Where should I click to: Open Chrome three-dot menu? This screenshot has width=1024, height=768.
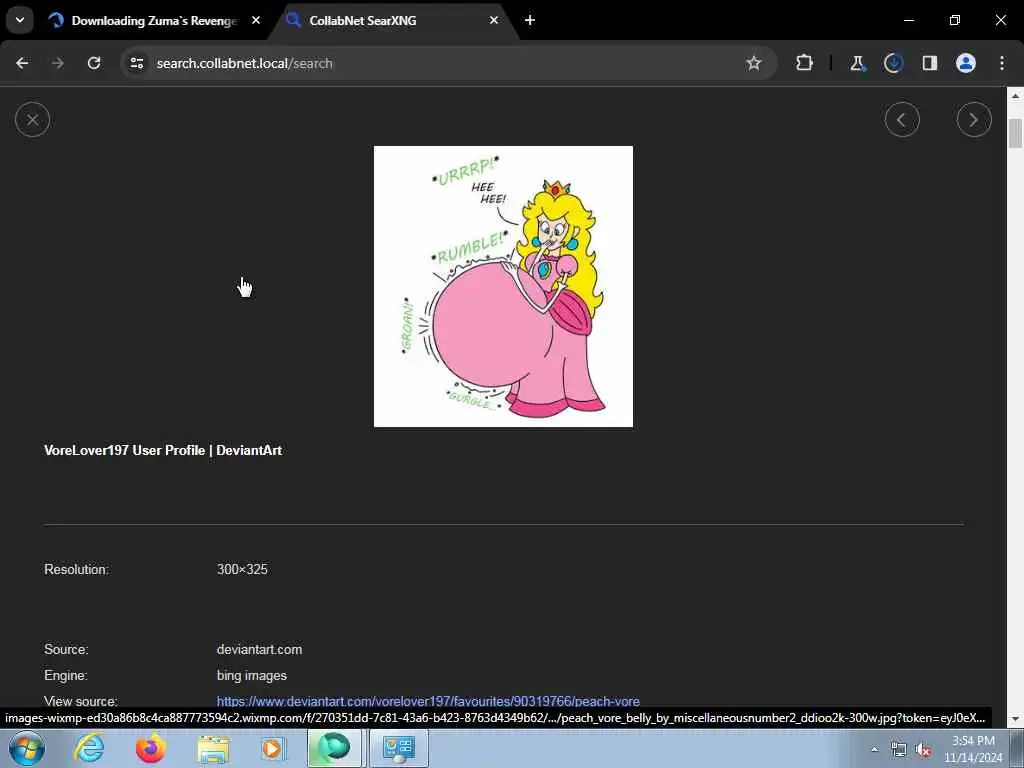click(x=1002, y=63)
